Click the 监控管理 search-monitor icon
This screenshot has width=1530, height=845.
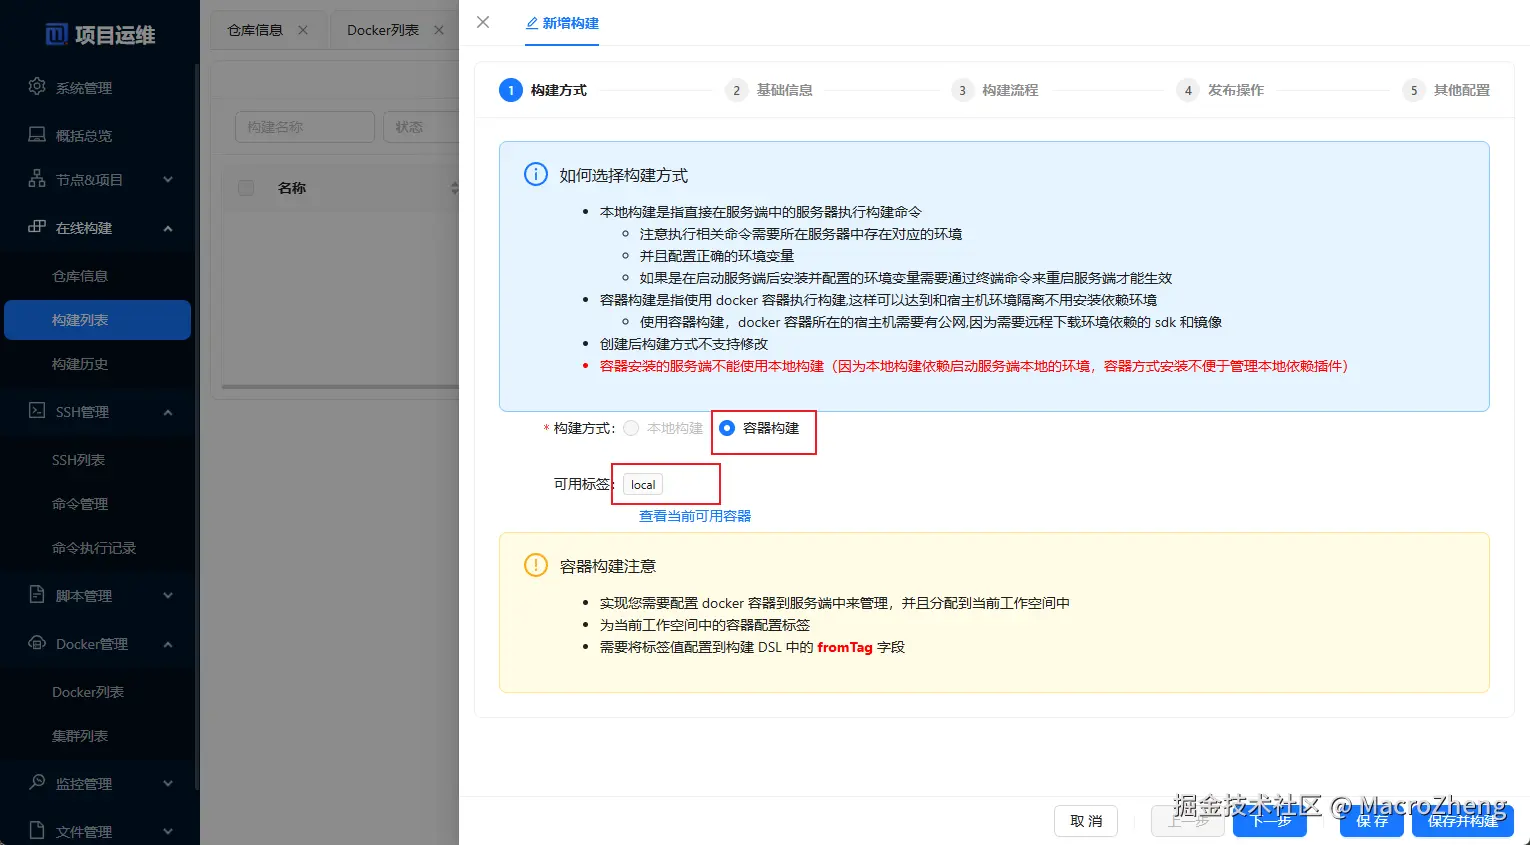(x=37, y=783)
